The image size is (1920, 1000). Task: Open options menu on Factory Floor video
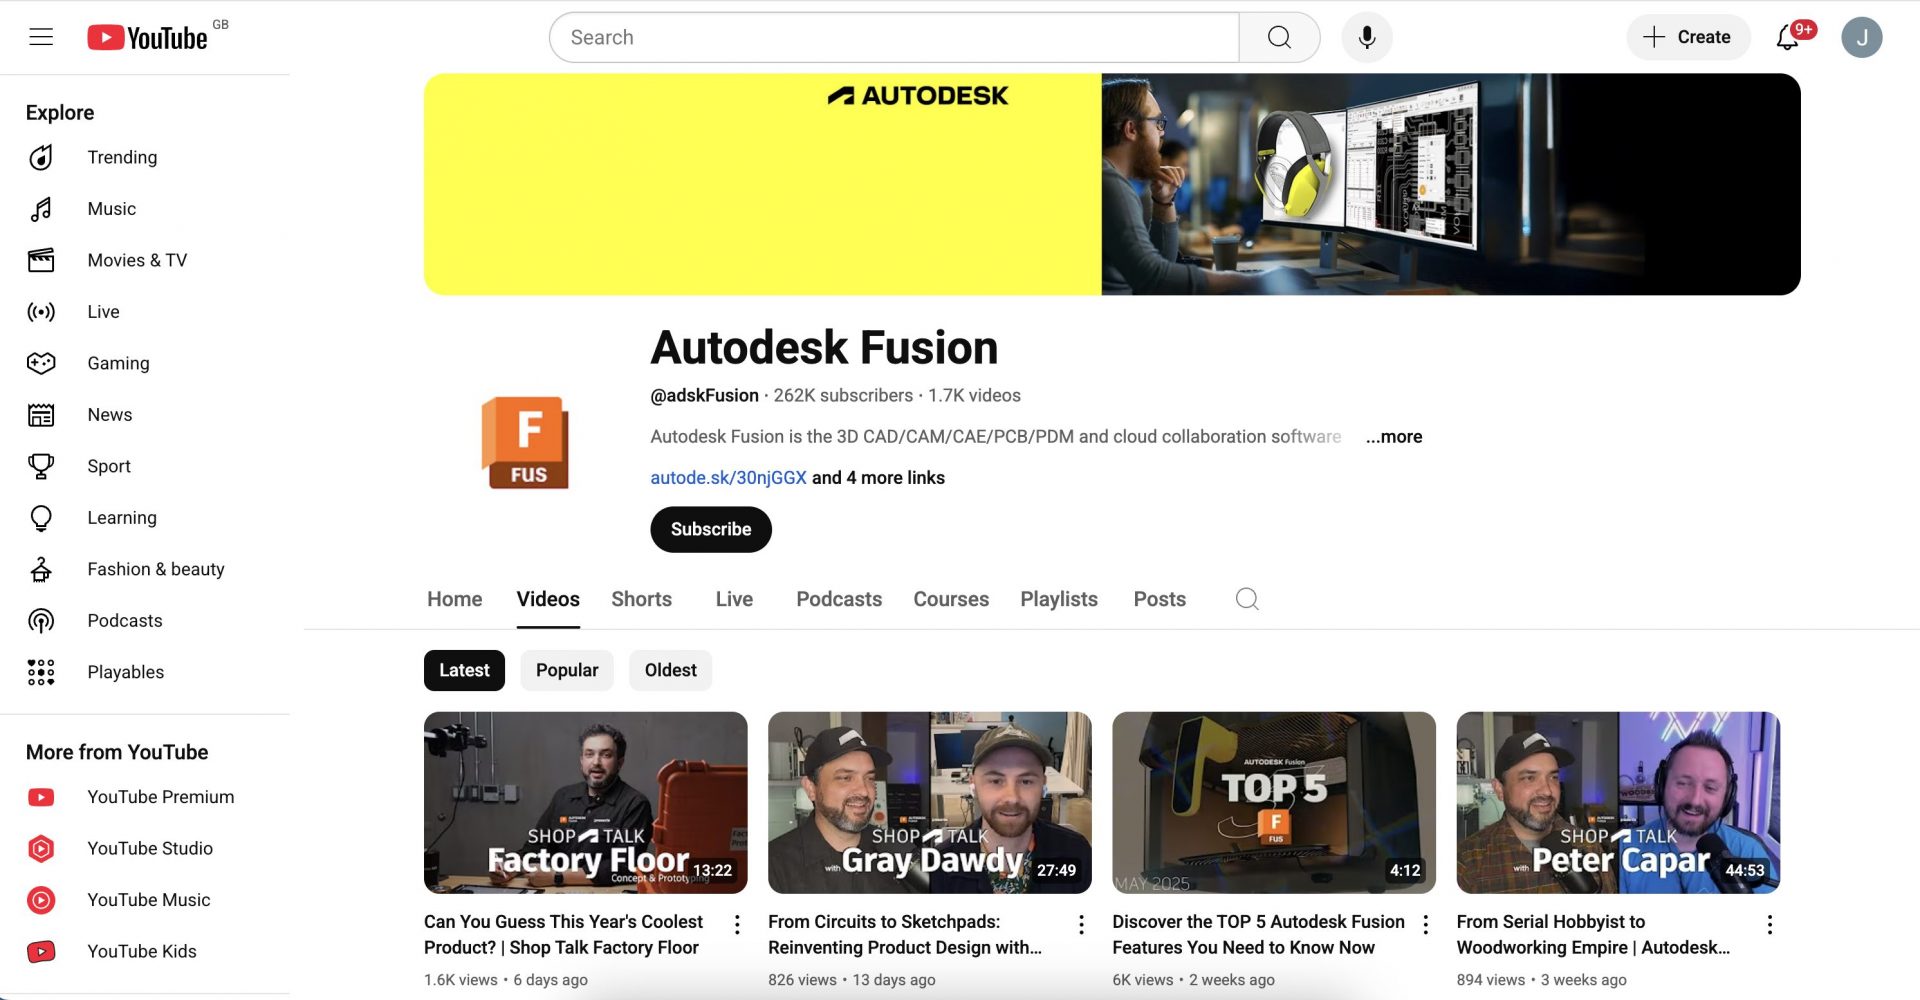(x=737, y=923)
